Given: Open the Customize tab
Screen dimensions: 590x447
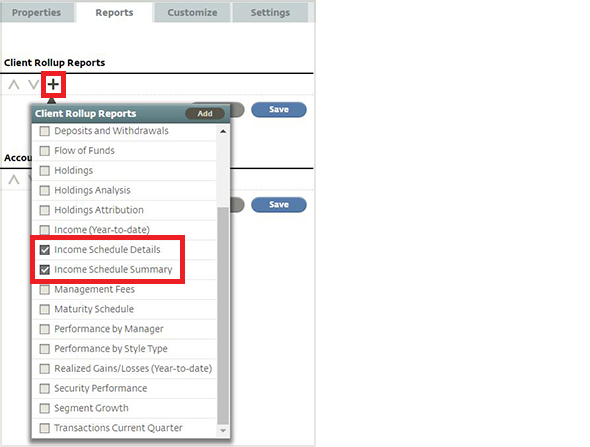Looking at the screenshot, I should coord(192,12).
